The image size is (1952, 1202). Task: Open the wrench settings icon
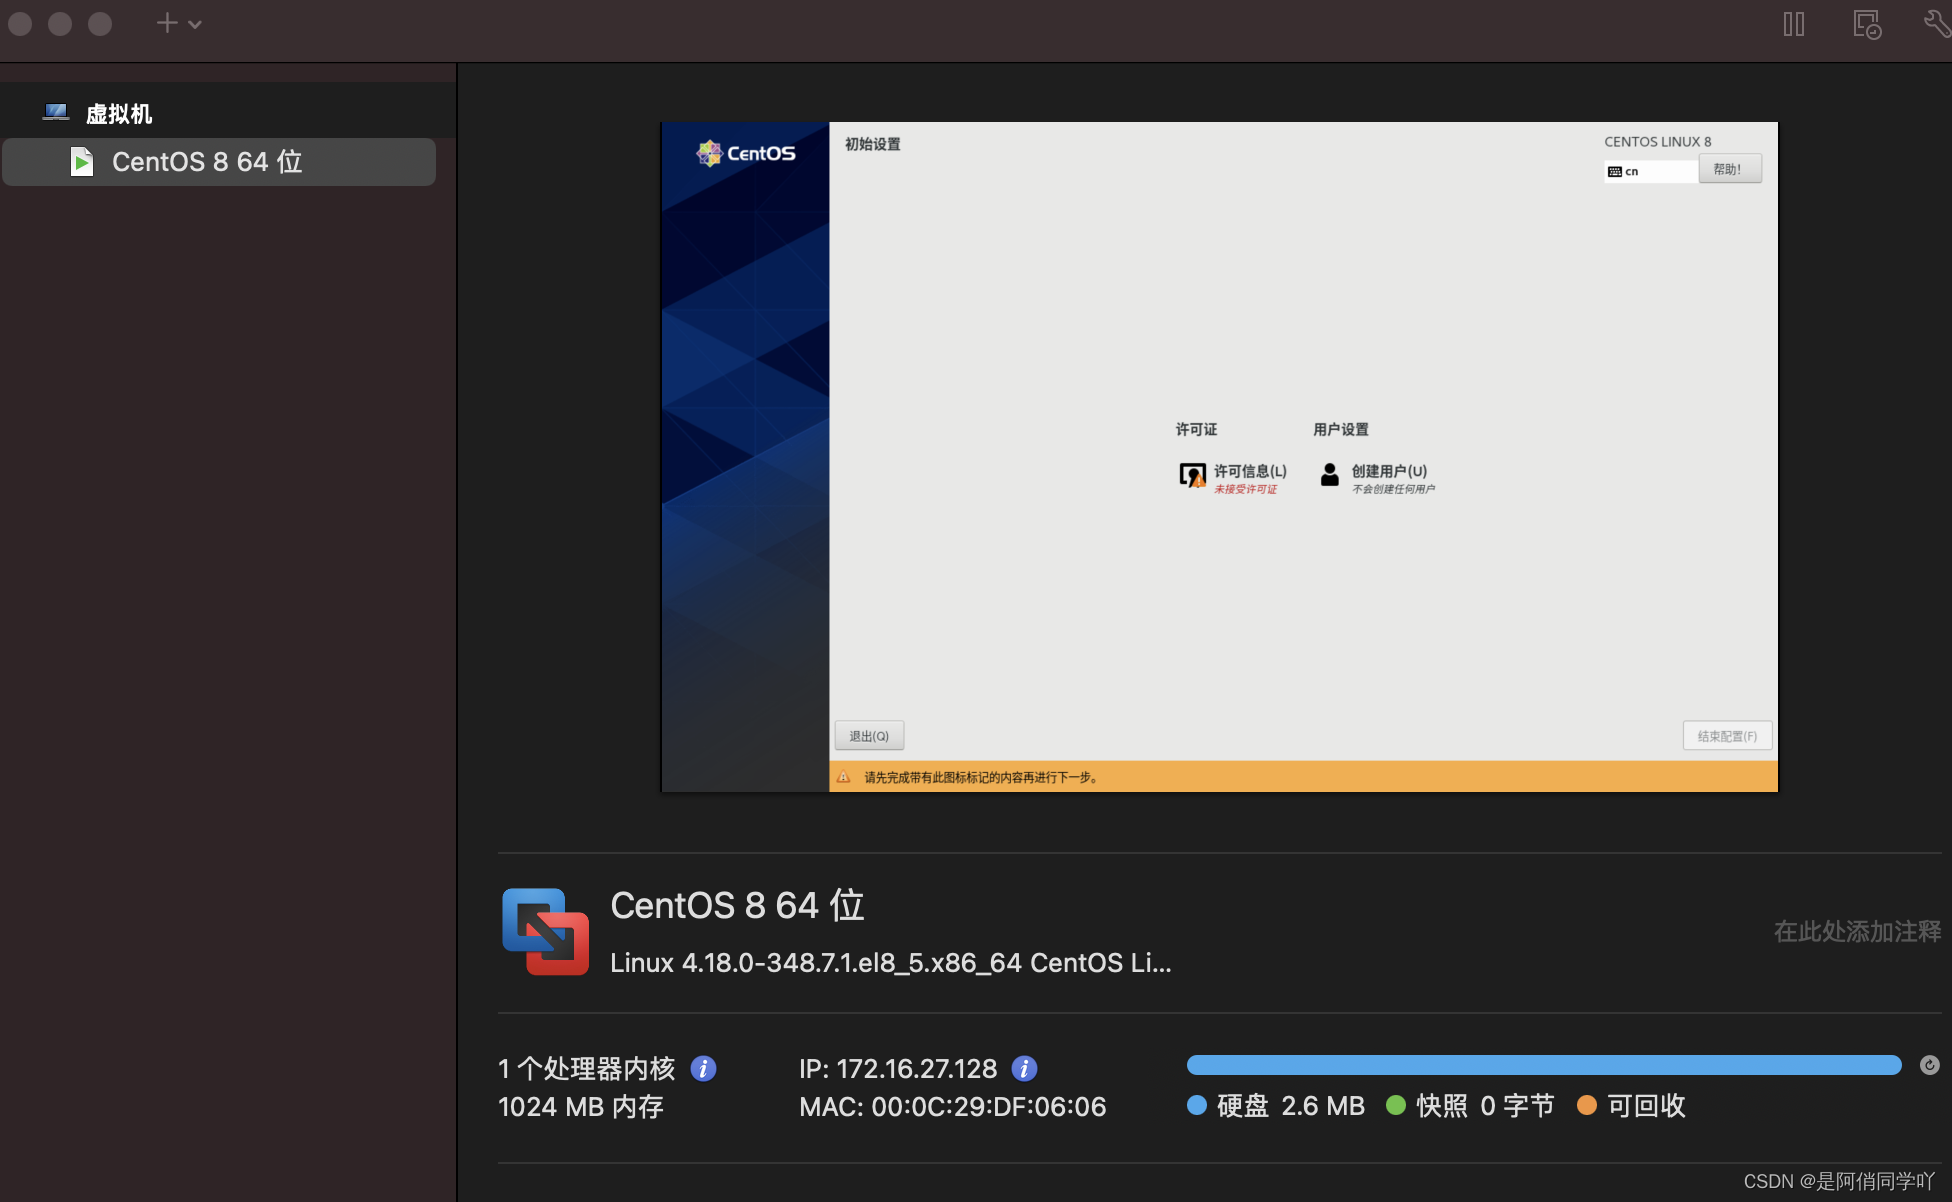pyautogui.click(x=1936, y=24)
